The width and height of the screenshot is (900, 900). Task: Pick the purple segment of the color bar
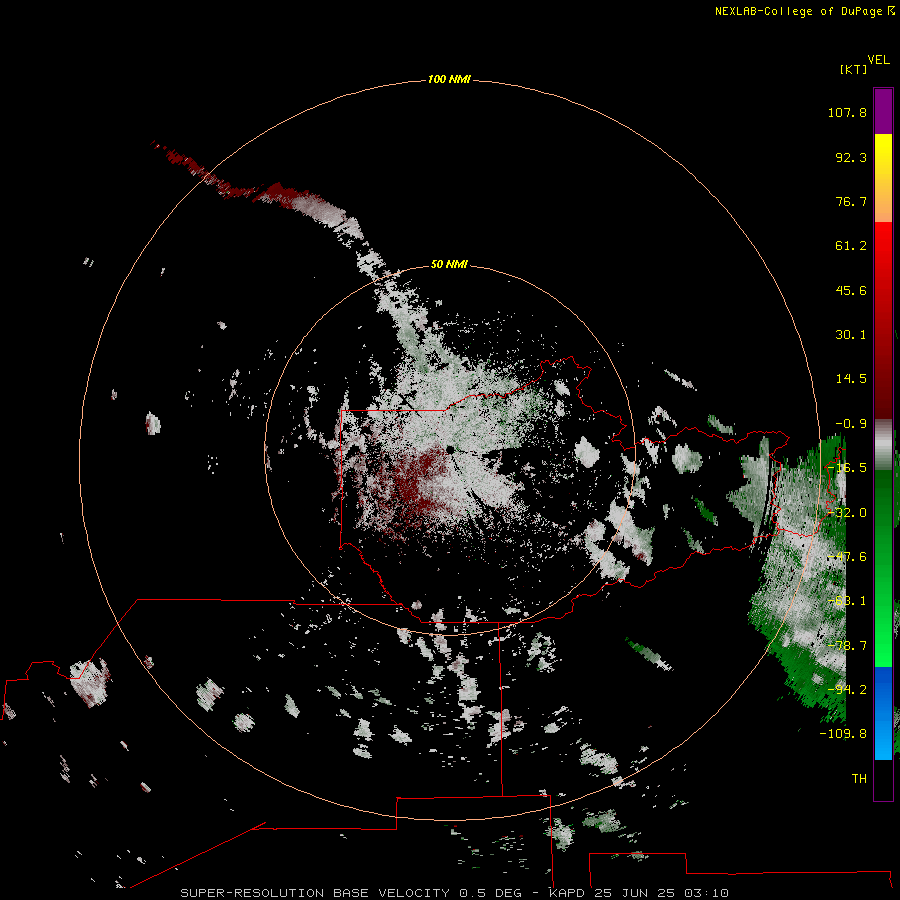pos(883,111)
